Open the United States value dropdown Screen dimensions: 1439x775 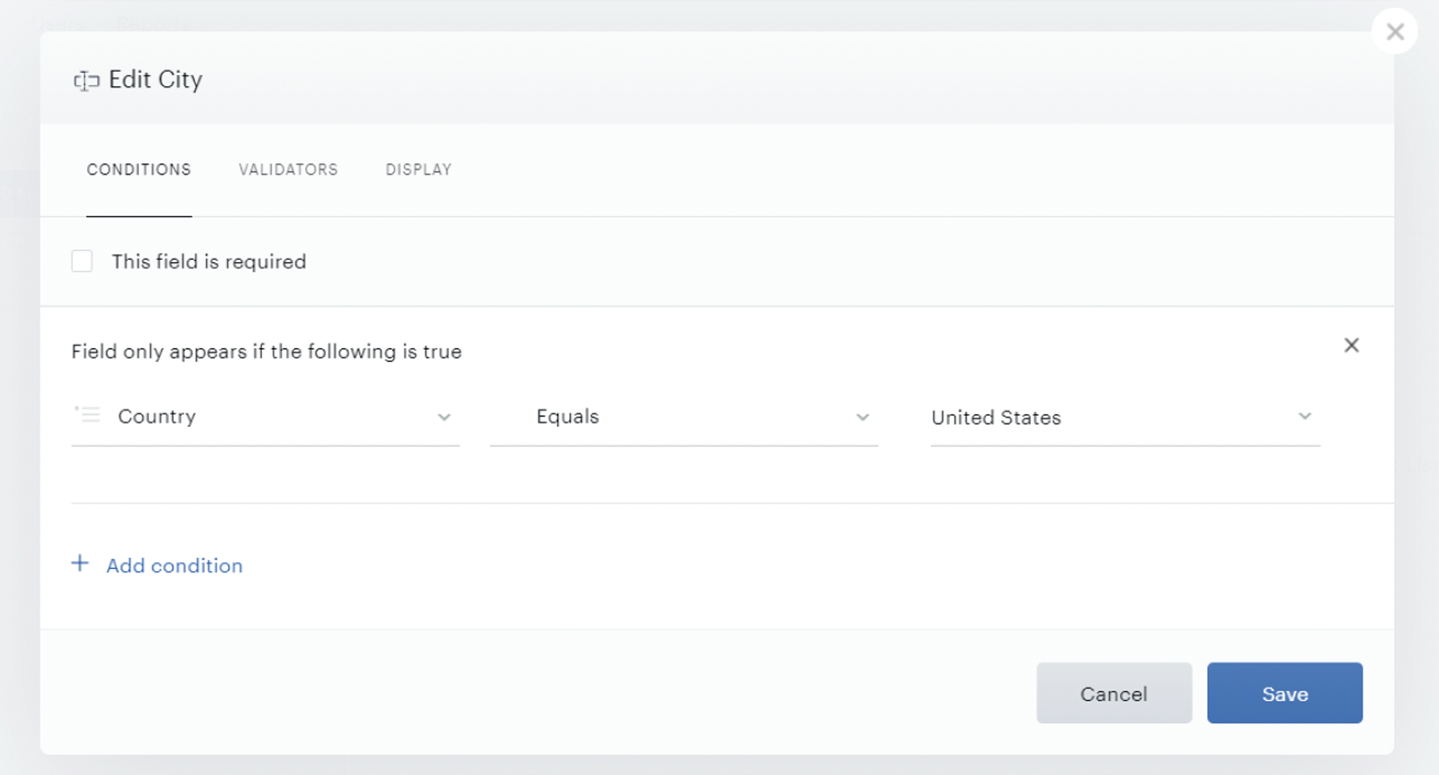pos(1125,417)
